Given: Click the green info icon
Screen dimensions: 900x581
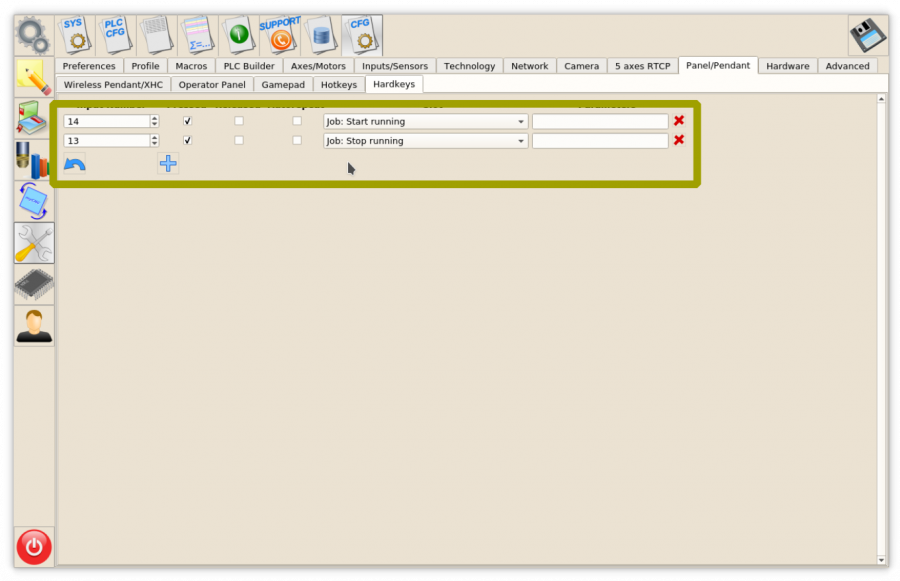Looking at the screenshot, I should click(238, 35).
